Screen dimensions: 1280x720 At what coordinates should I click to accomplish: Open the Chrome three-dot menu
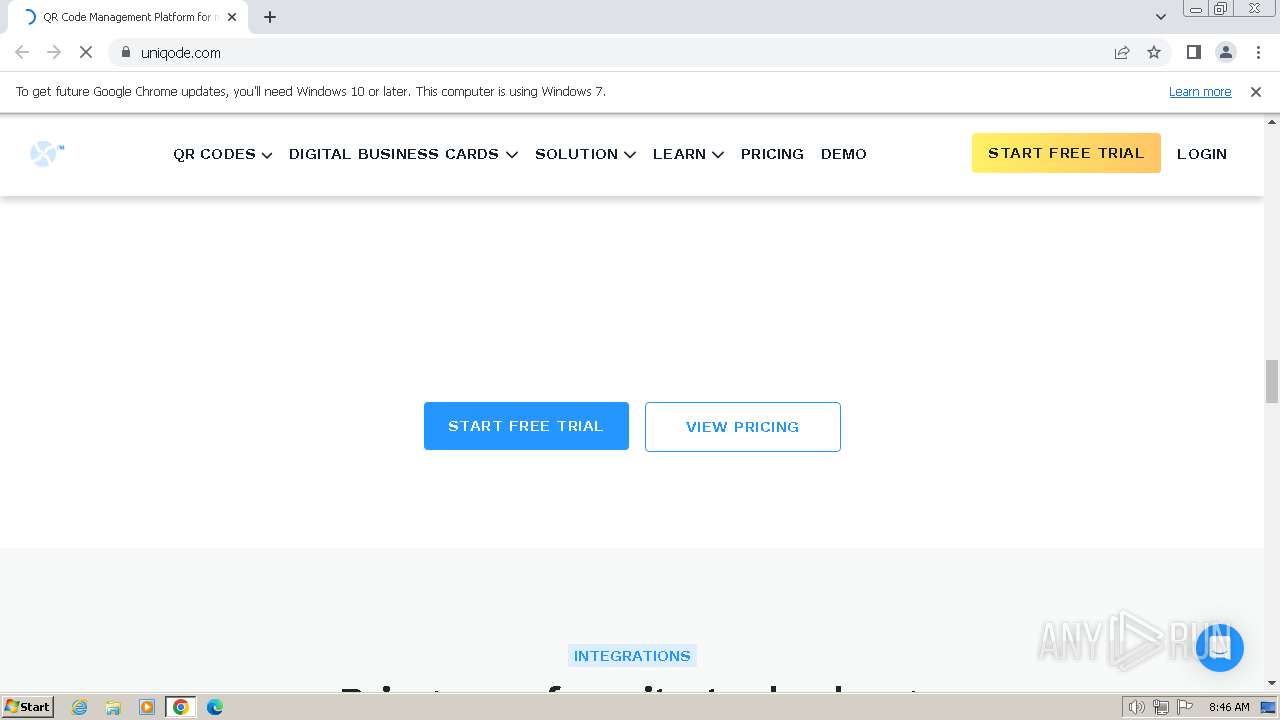(x=1257, y=52)
